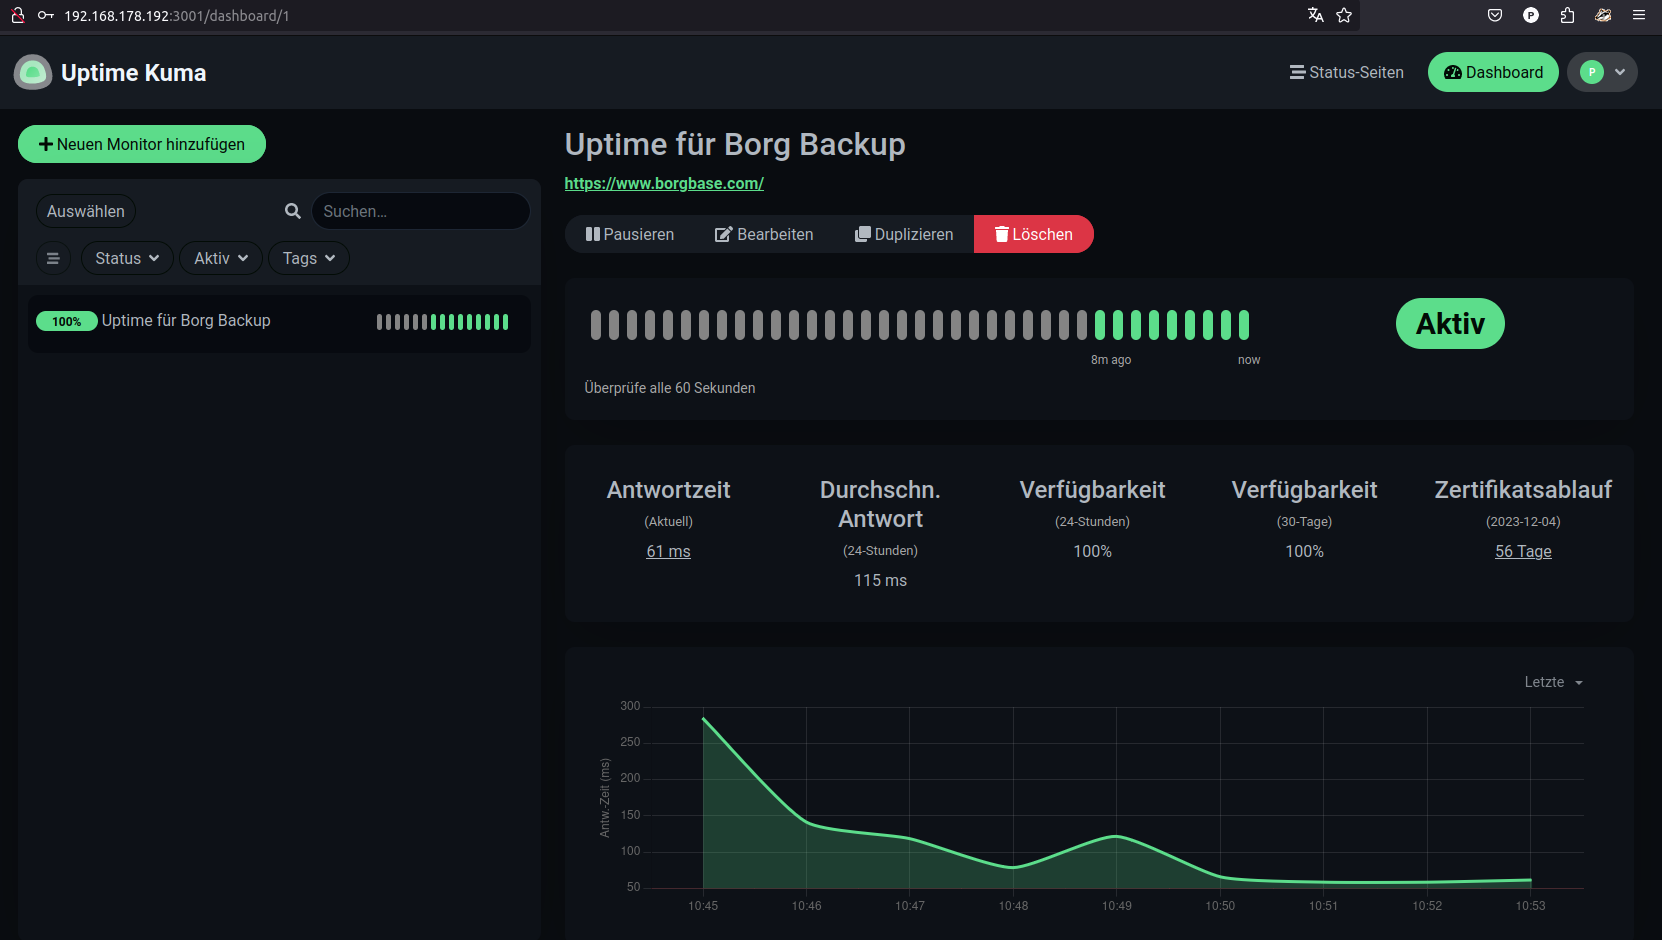Click the Uptime Kuma logo icon
This screenshot has width=1662, height=940.
click(33, 72)
